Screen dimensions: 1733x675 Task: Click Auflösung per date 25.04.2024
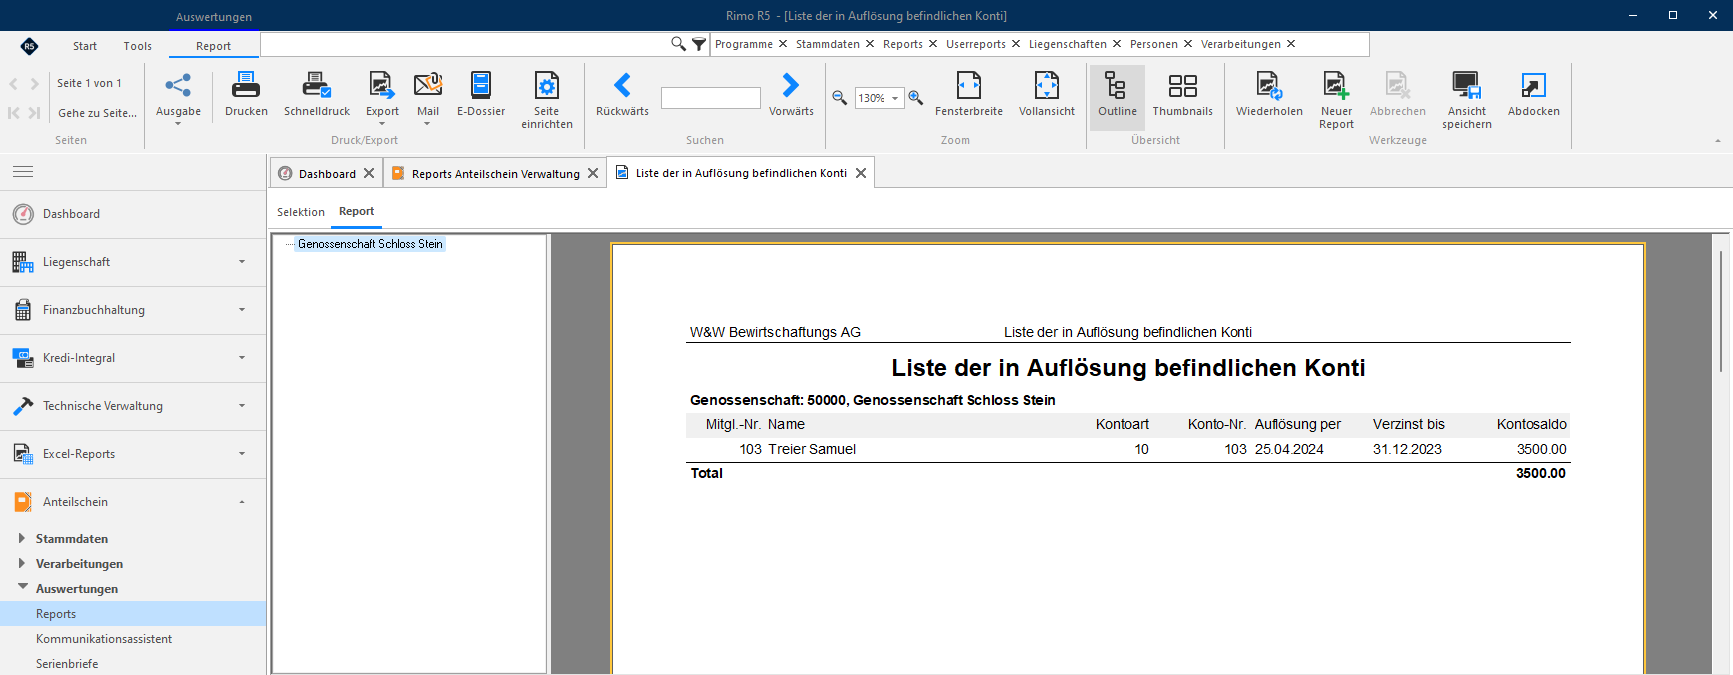pyautogui.click(x=1289, y=449)
